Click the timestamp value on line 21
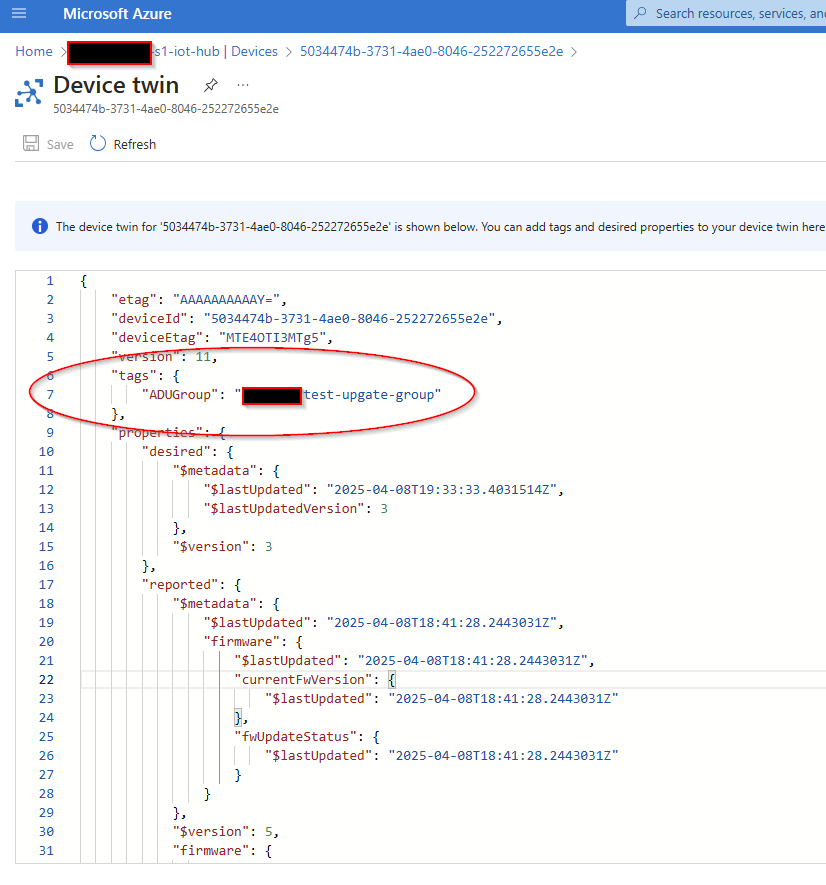826x885 pixels. (x=473, y=661)
